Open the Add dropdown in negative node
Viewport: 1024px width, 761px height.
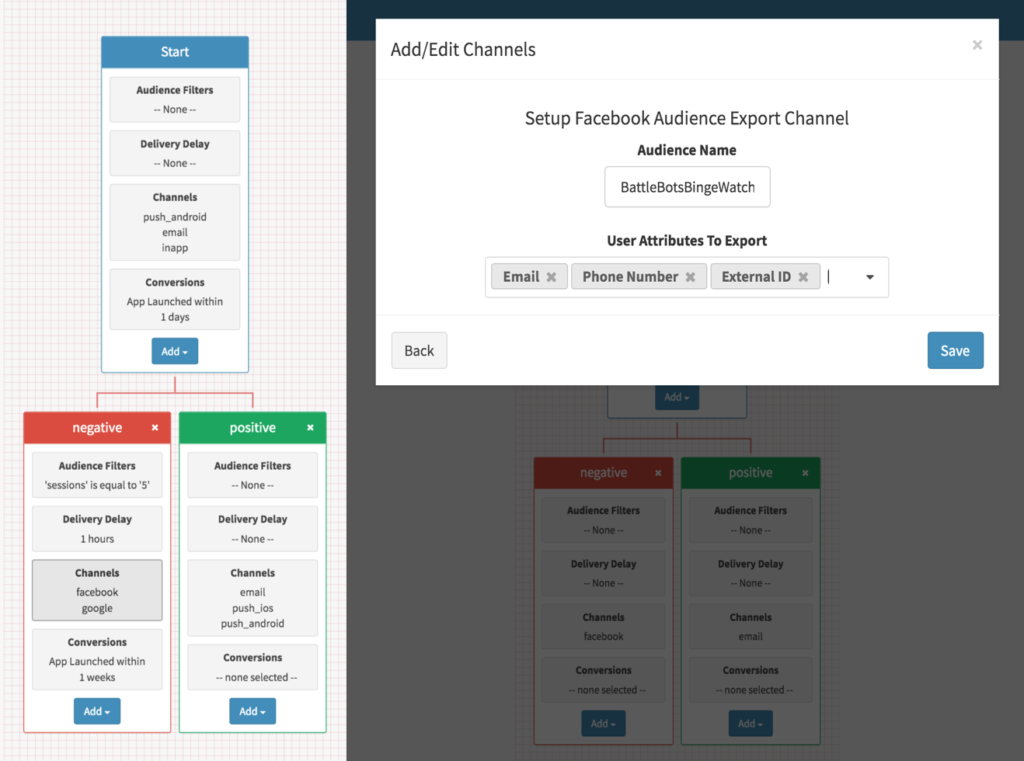(x=97, y=711)
